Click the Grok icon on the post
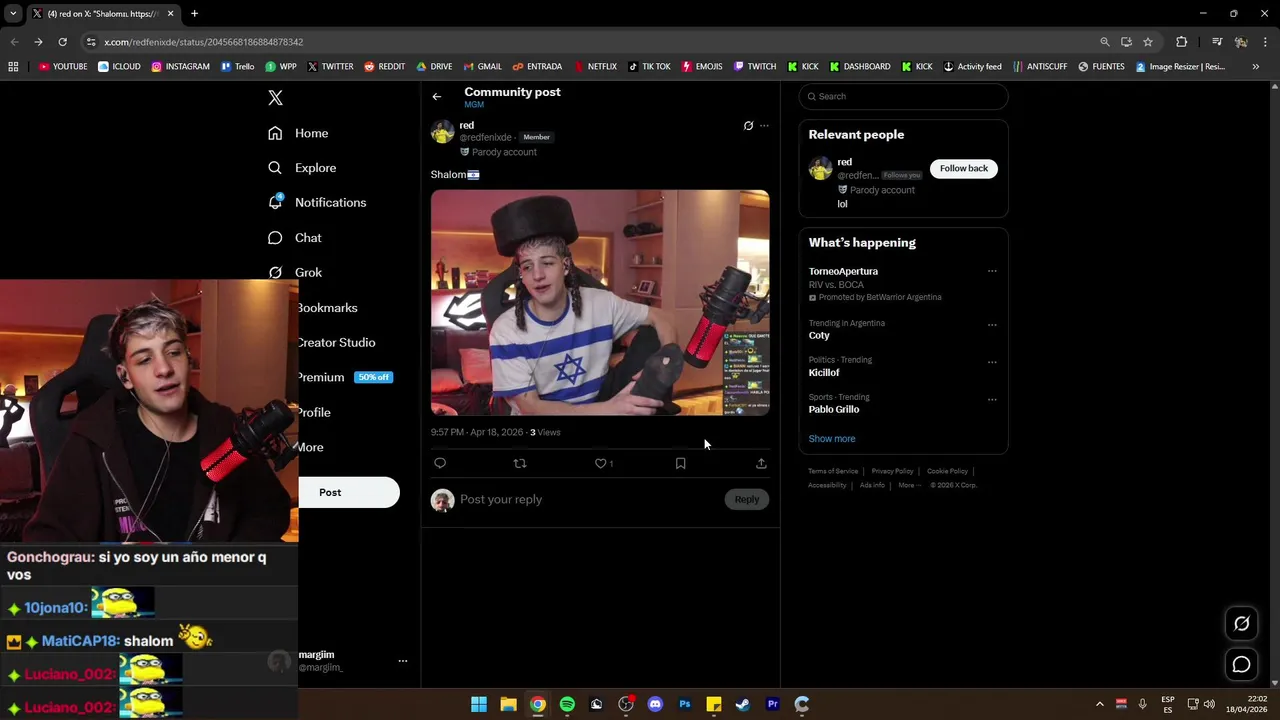This screenshot has height=720, width=1280. 748,126
